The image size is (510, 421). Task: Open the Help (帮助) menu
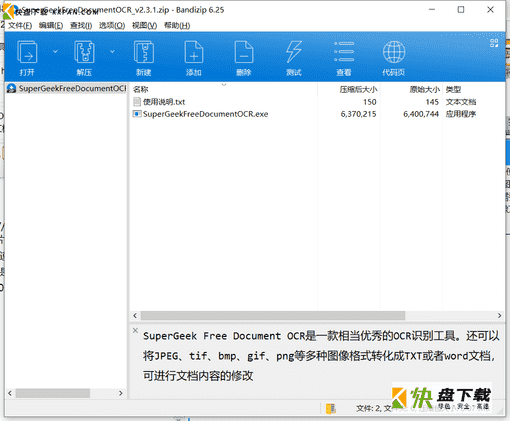[177, 25]
